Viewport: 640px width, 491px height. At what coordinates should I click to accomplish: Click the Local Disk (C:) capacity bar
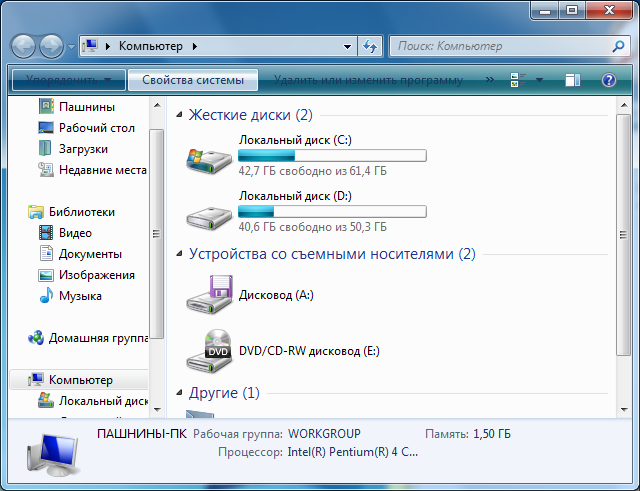[332, 156]
